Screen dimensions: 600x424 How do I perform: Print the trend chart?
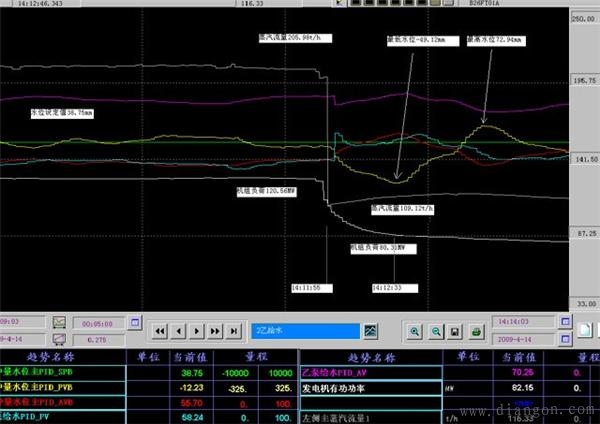[x=476, y=330]
